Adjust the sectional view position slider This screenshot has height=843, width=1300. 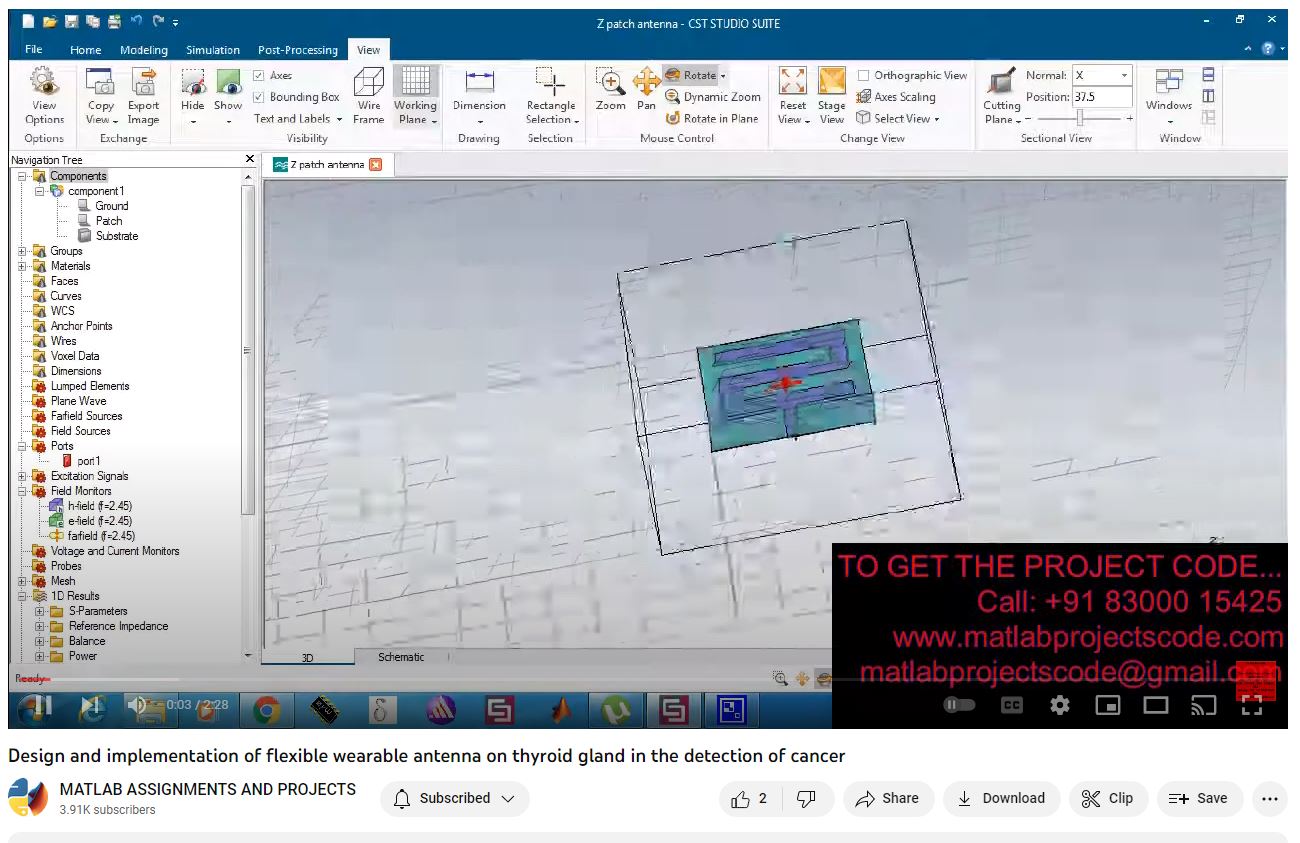click(x=1080, y=118)
